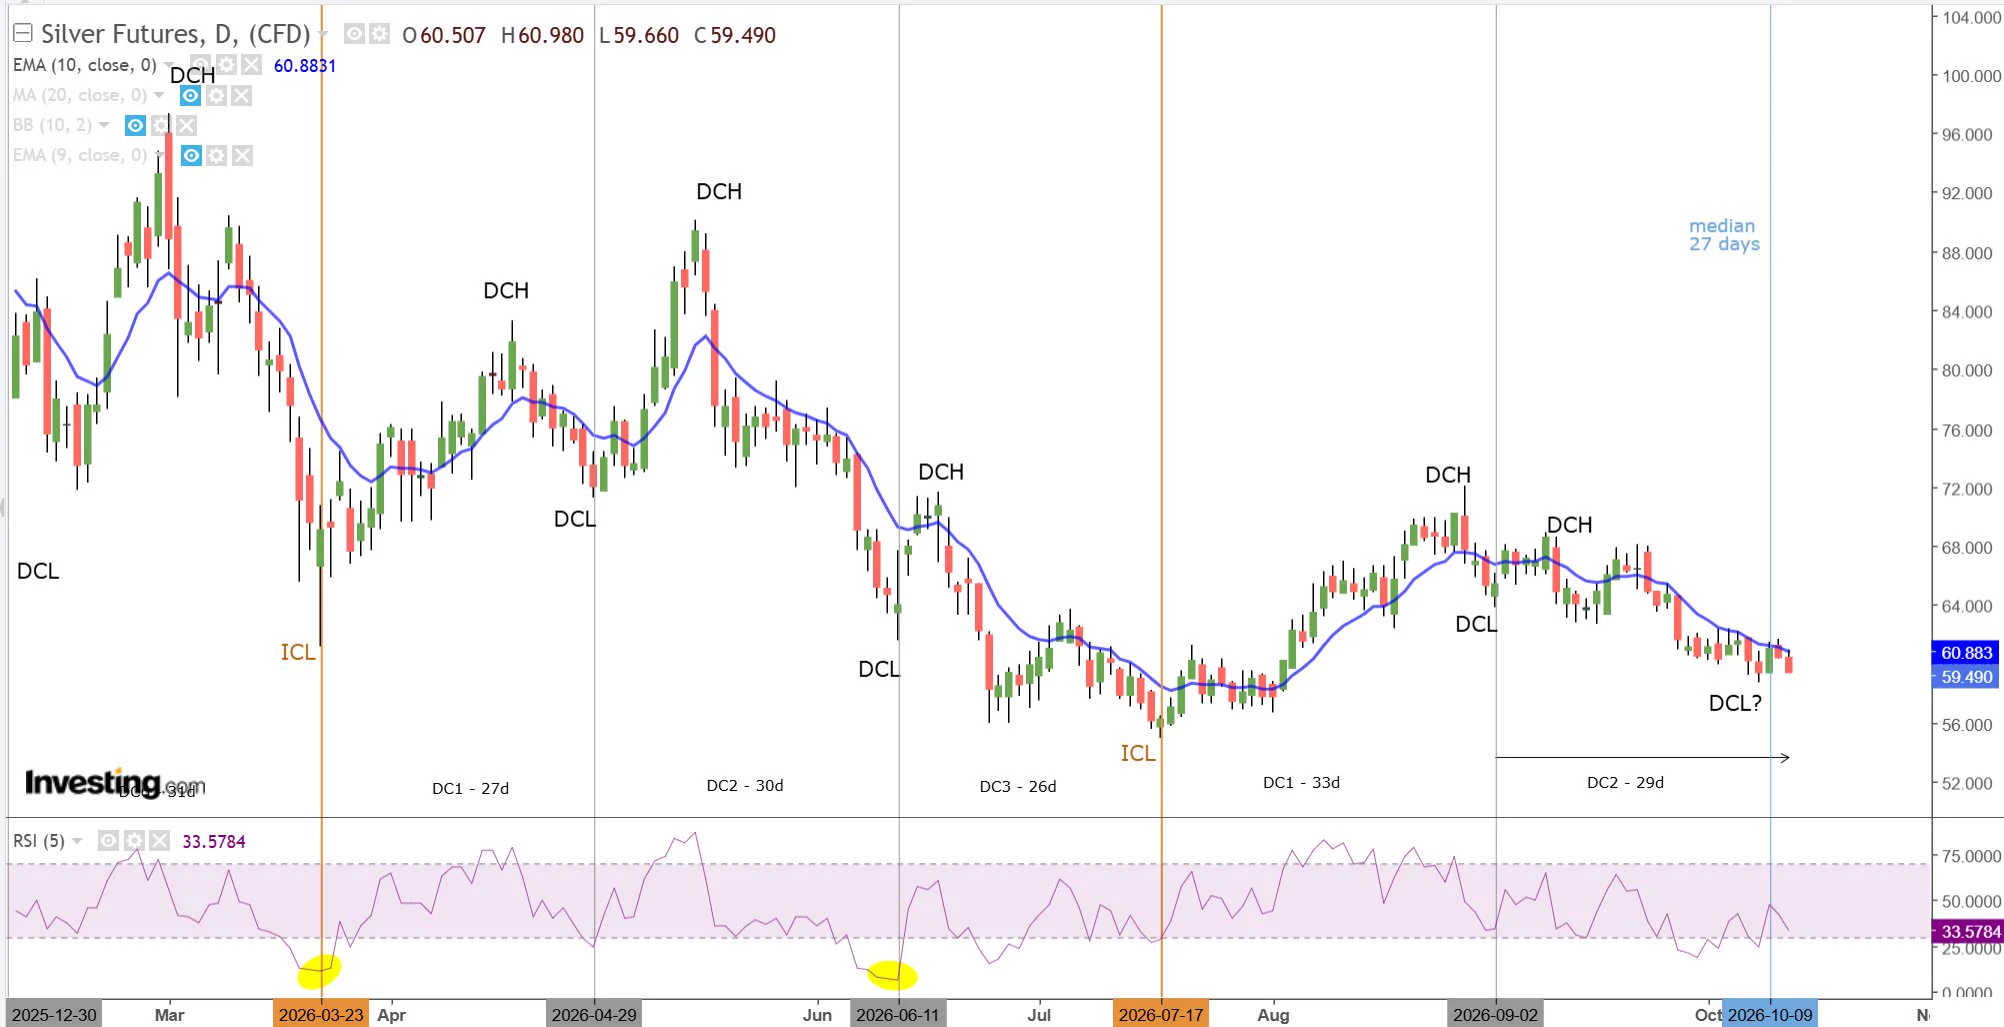Open RSI (5) settings gear
Image resolution: width=2004 pixels, height=1027 pixels.
[x=134, y=841]
